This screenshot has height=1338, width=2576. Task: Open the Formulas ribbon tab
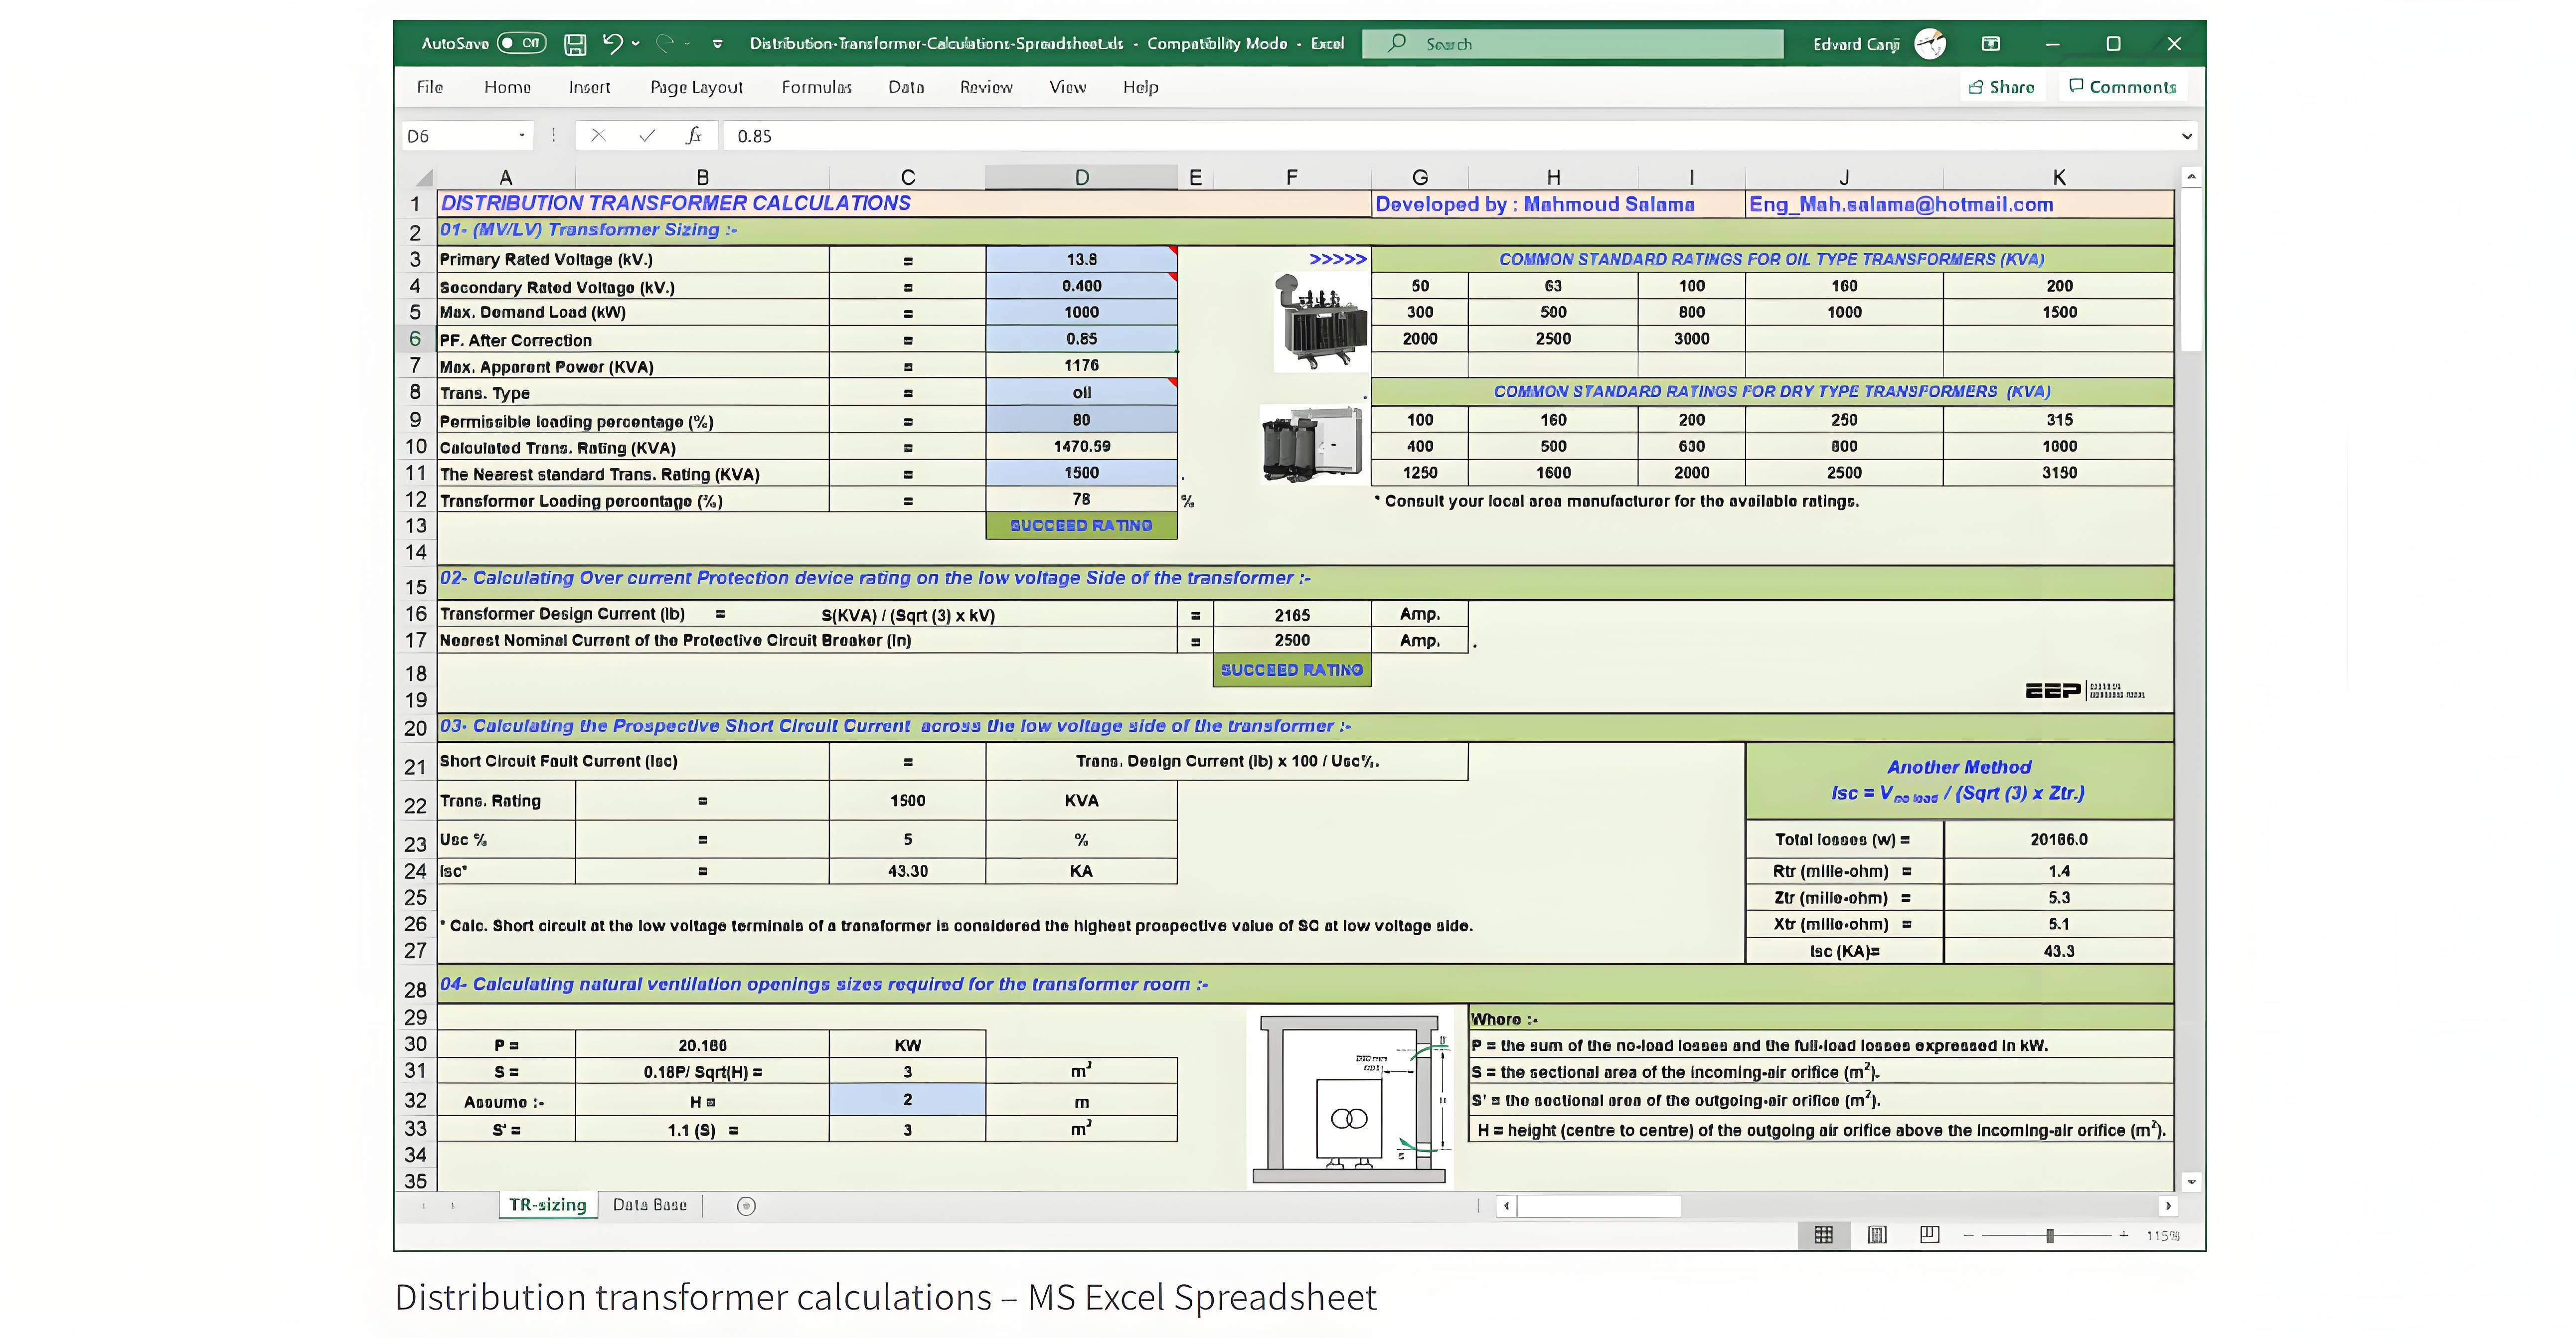pyautogui.click(x=817, y=87)
